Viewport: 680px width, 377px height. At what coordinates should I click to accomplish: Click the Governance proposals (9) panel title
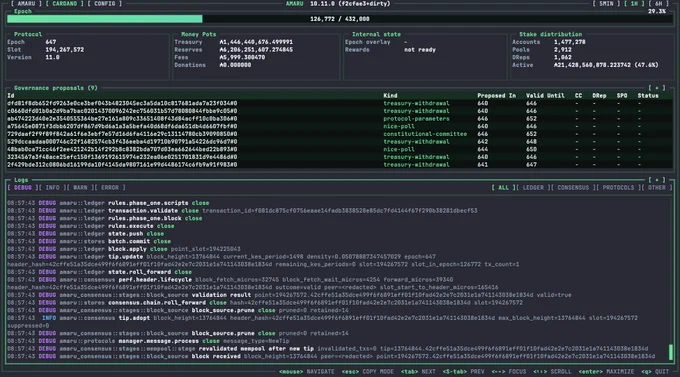56,88
